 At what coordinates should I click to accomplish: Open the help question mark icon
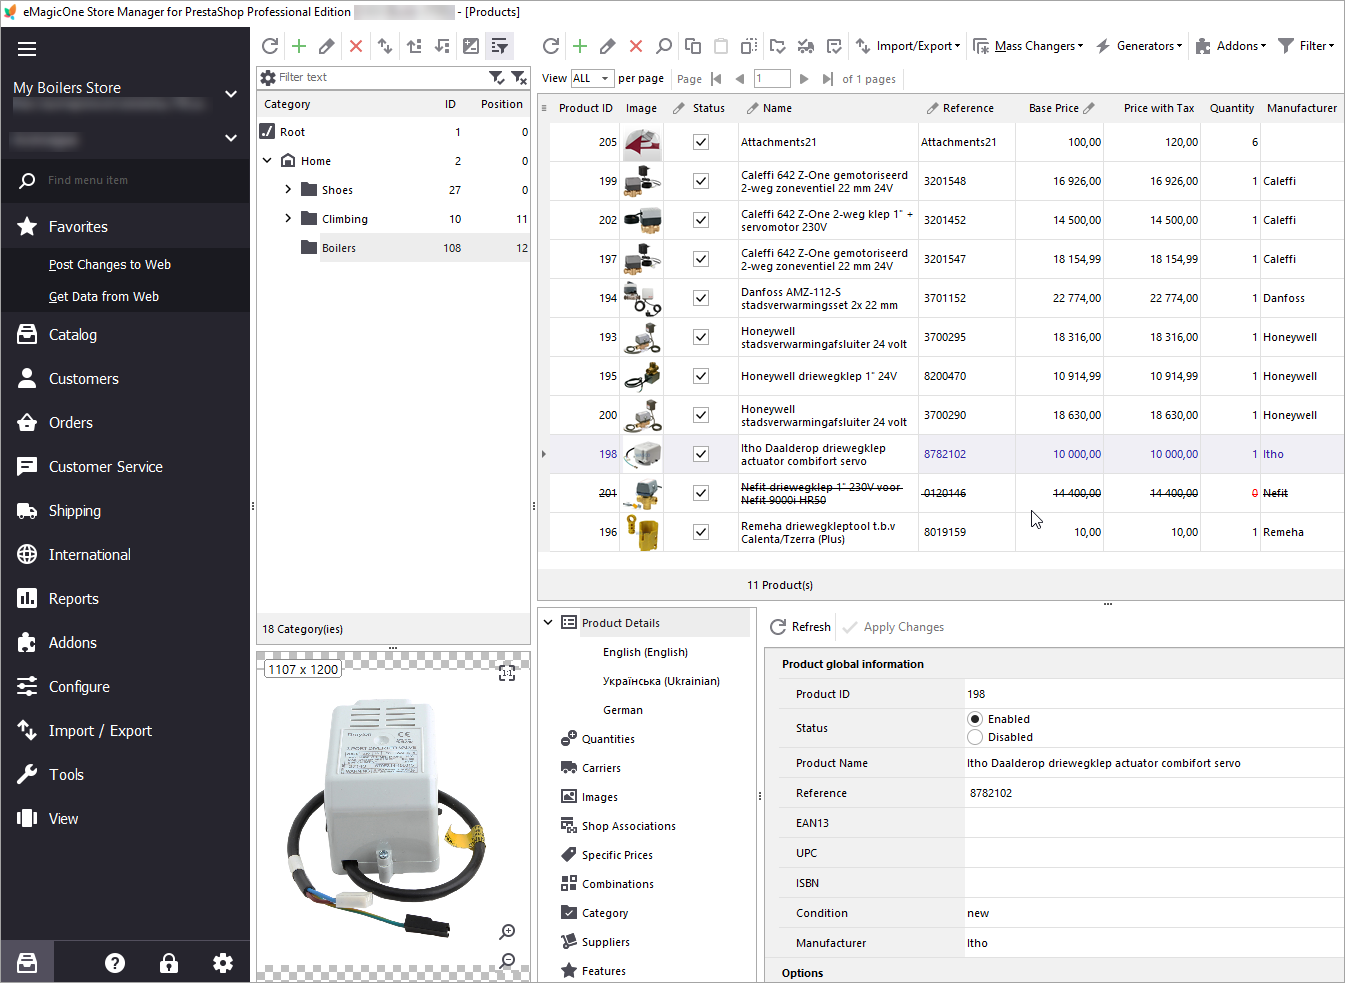pyautogui.click(x=115, y=963)
